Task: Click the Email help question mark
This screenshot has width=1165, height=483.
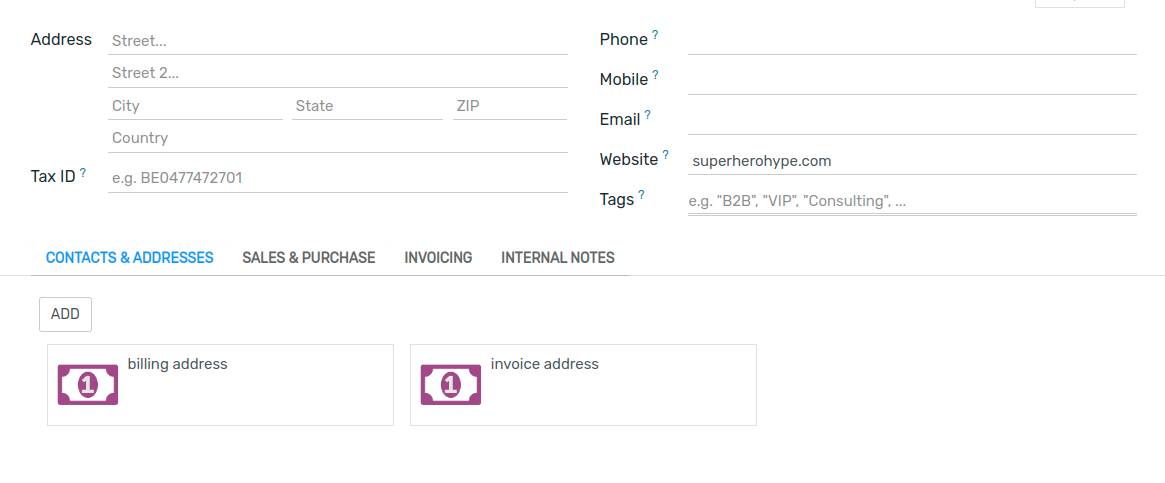Action: pos(647,115)
